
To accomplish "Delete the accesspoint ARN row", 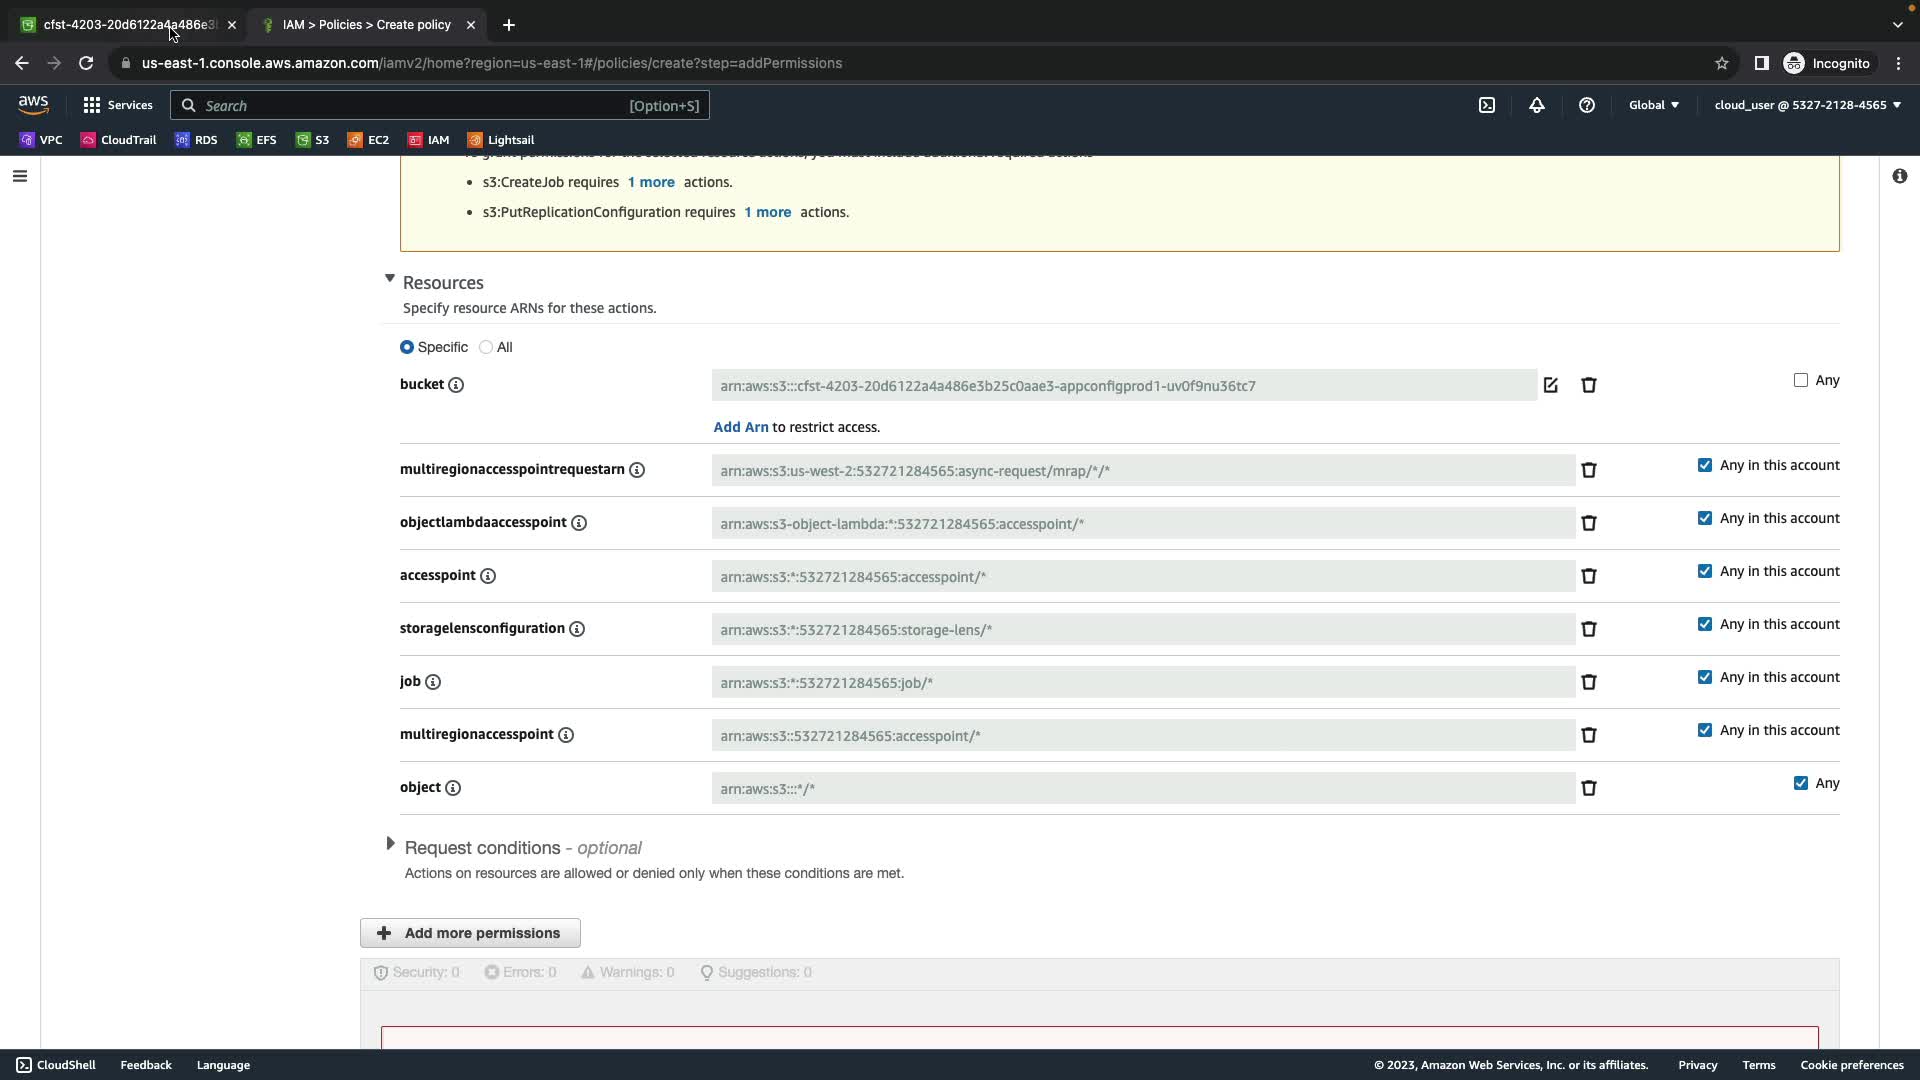I will (x=1588, y=576).
